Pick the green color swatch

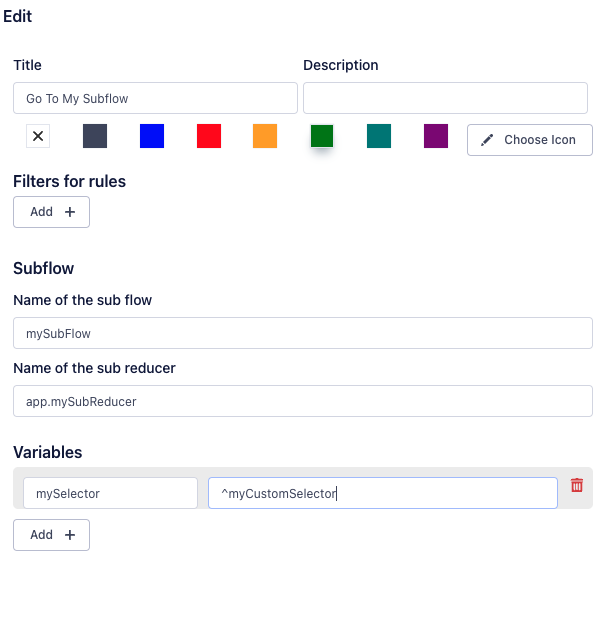[322, 137]
